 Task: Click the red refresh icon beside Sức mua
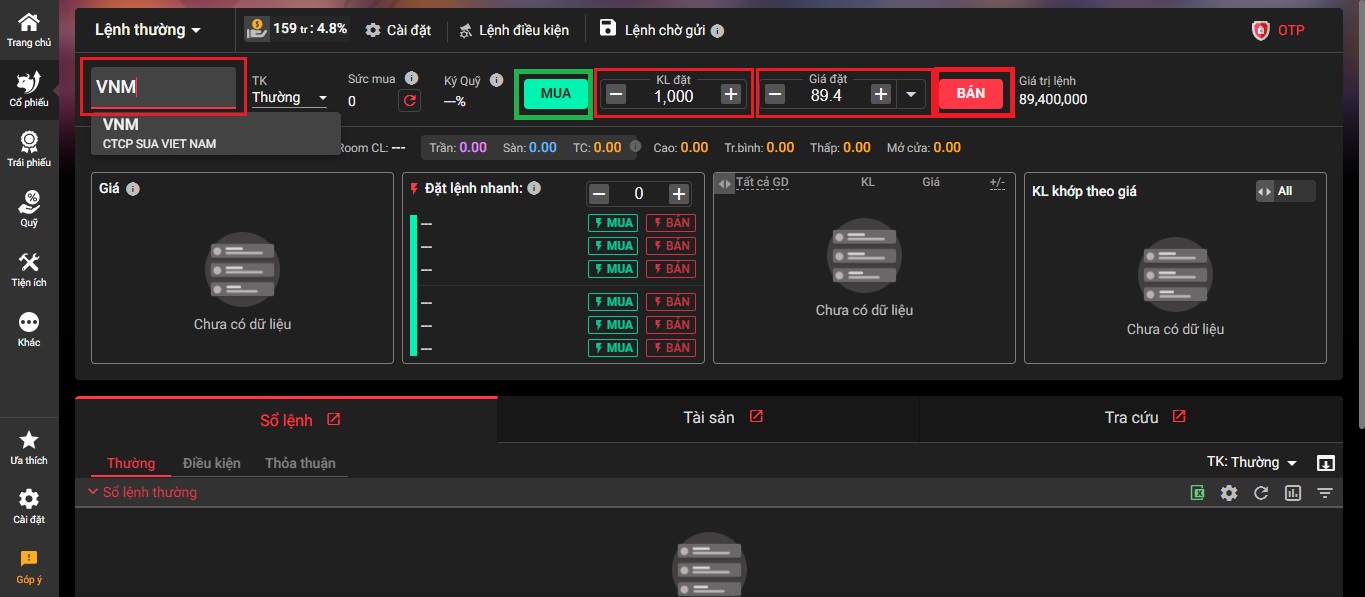pos(408,100)
